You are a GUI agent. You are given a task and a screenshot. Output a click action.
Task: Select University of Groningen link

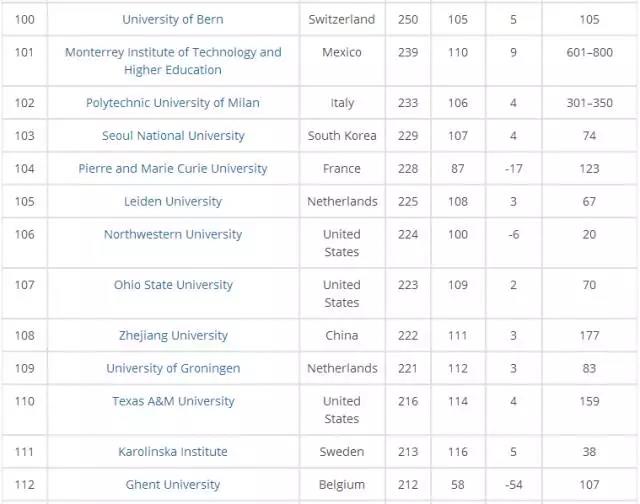pyautogui.click(x=173, y=368)
